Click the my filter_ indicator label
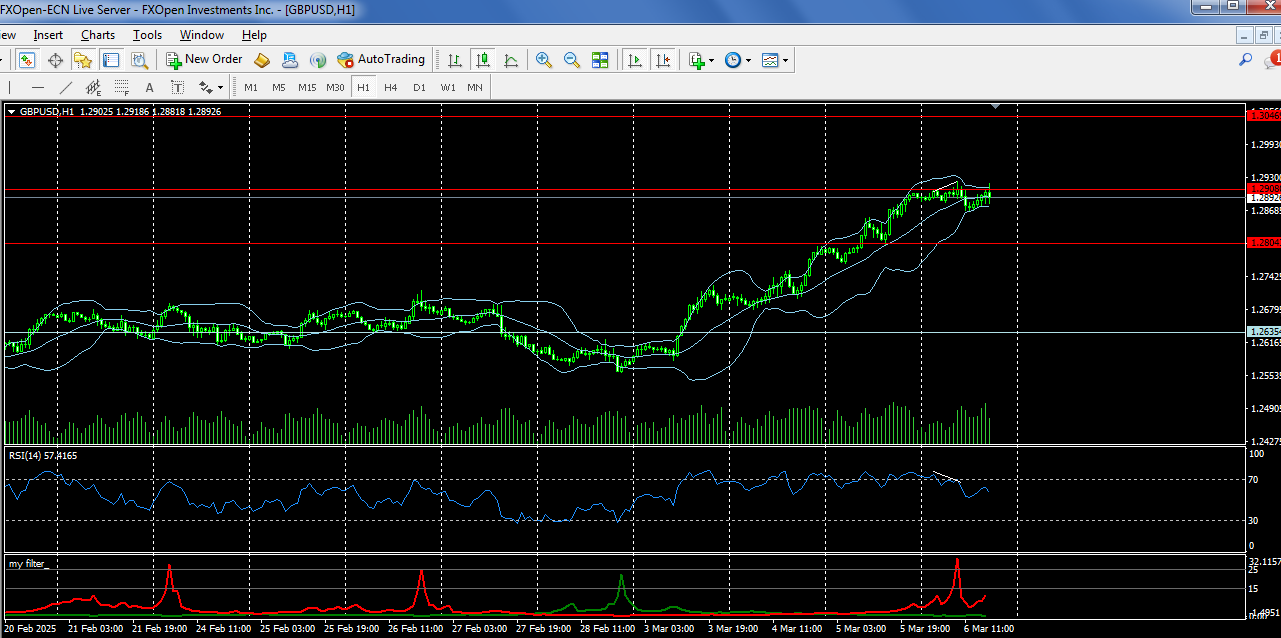Image resolution: width=1281 pixels, height=638 pixels. (x=28, y=564)
